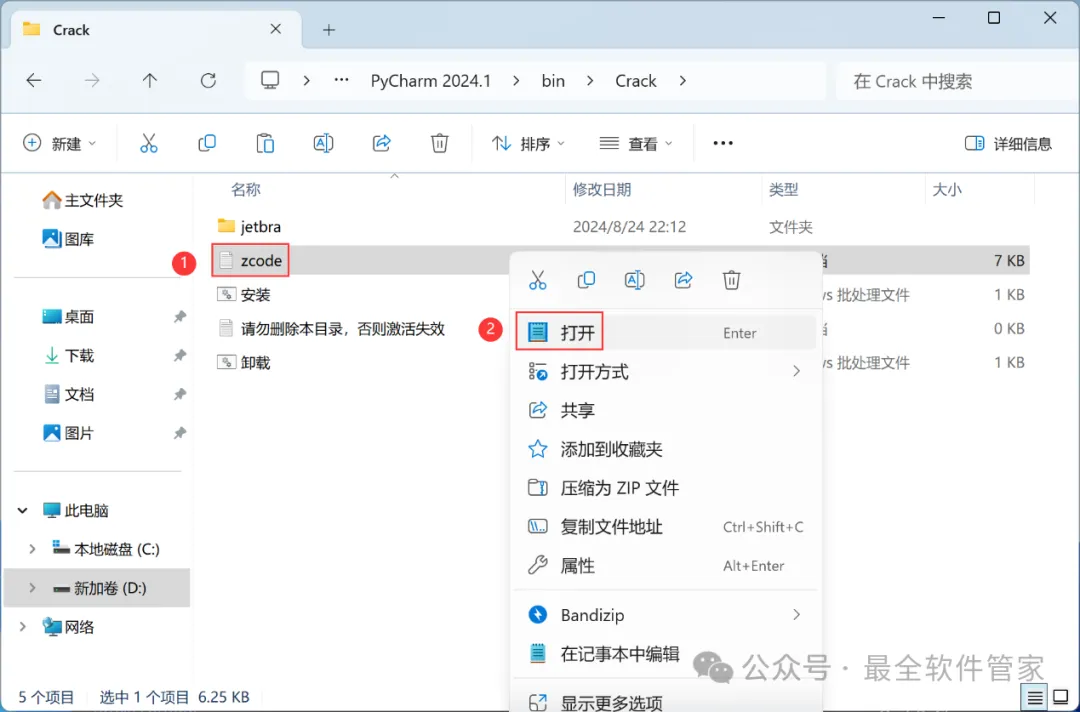Sort by the Size column header
The image size is (1080, 712).
[946, 189]
